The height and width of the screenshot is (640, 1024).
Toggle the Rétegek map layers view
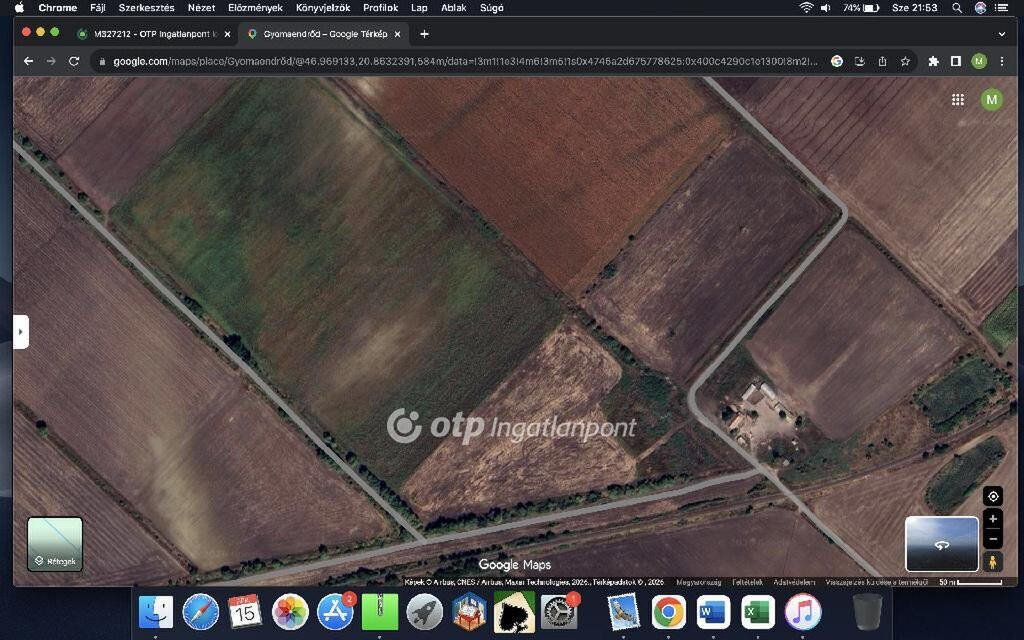click(55, 544)
